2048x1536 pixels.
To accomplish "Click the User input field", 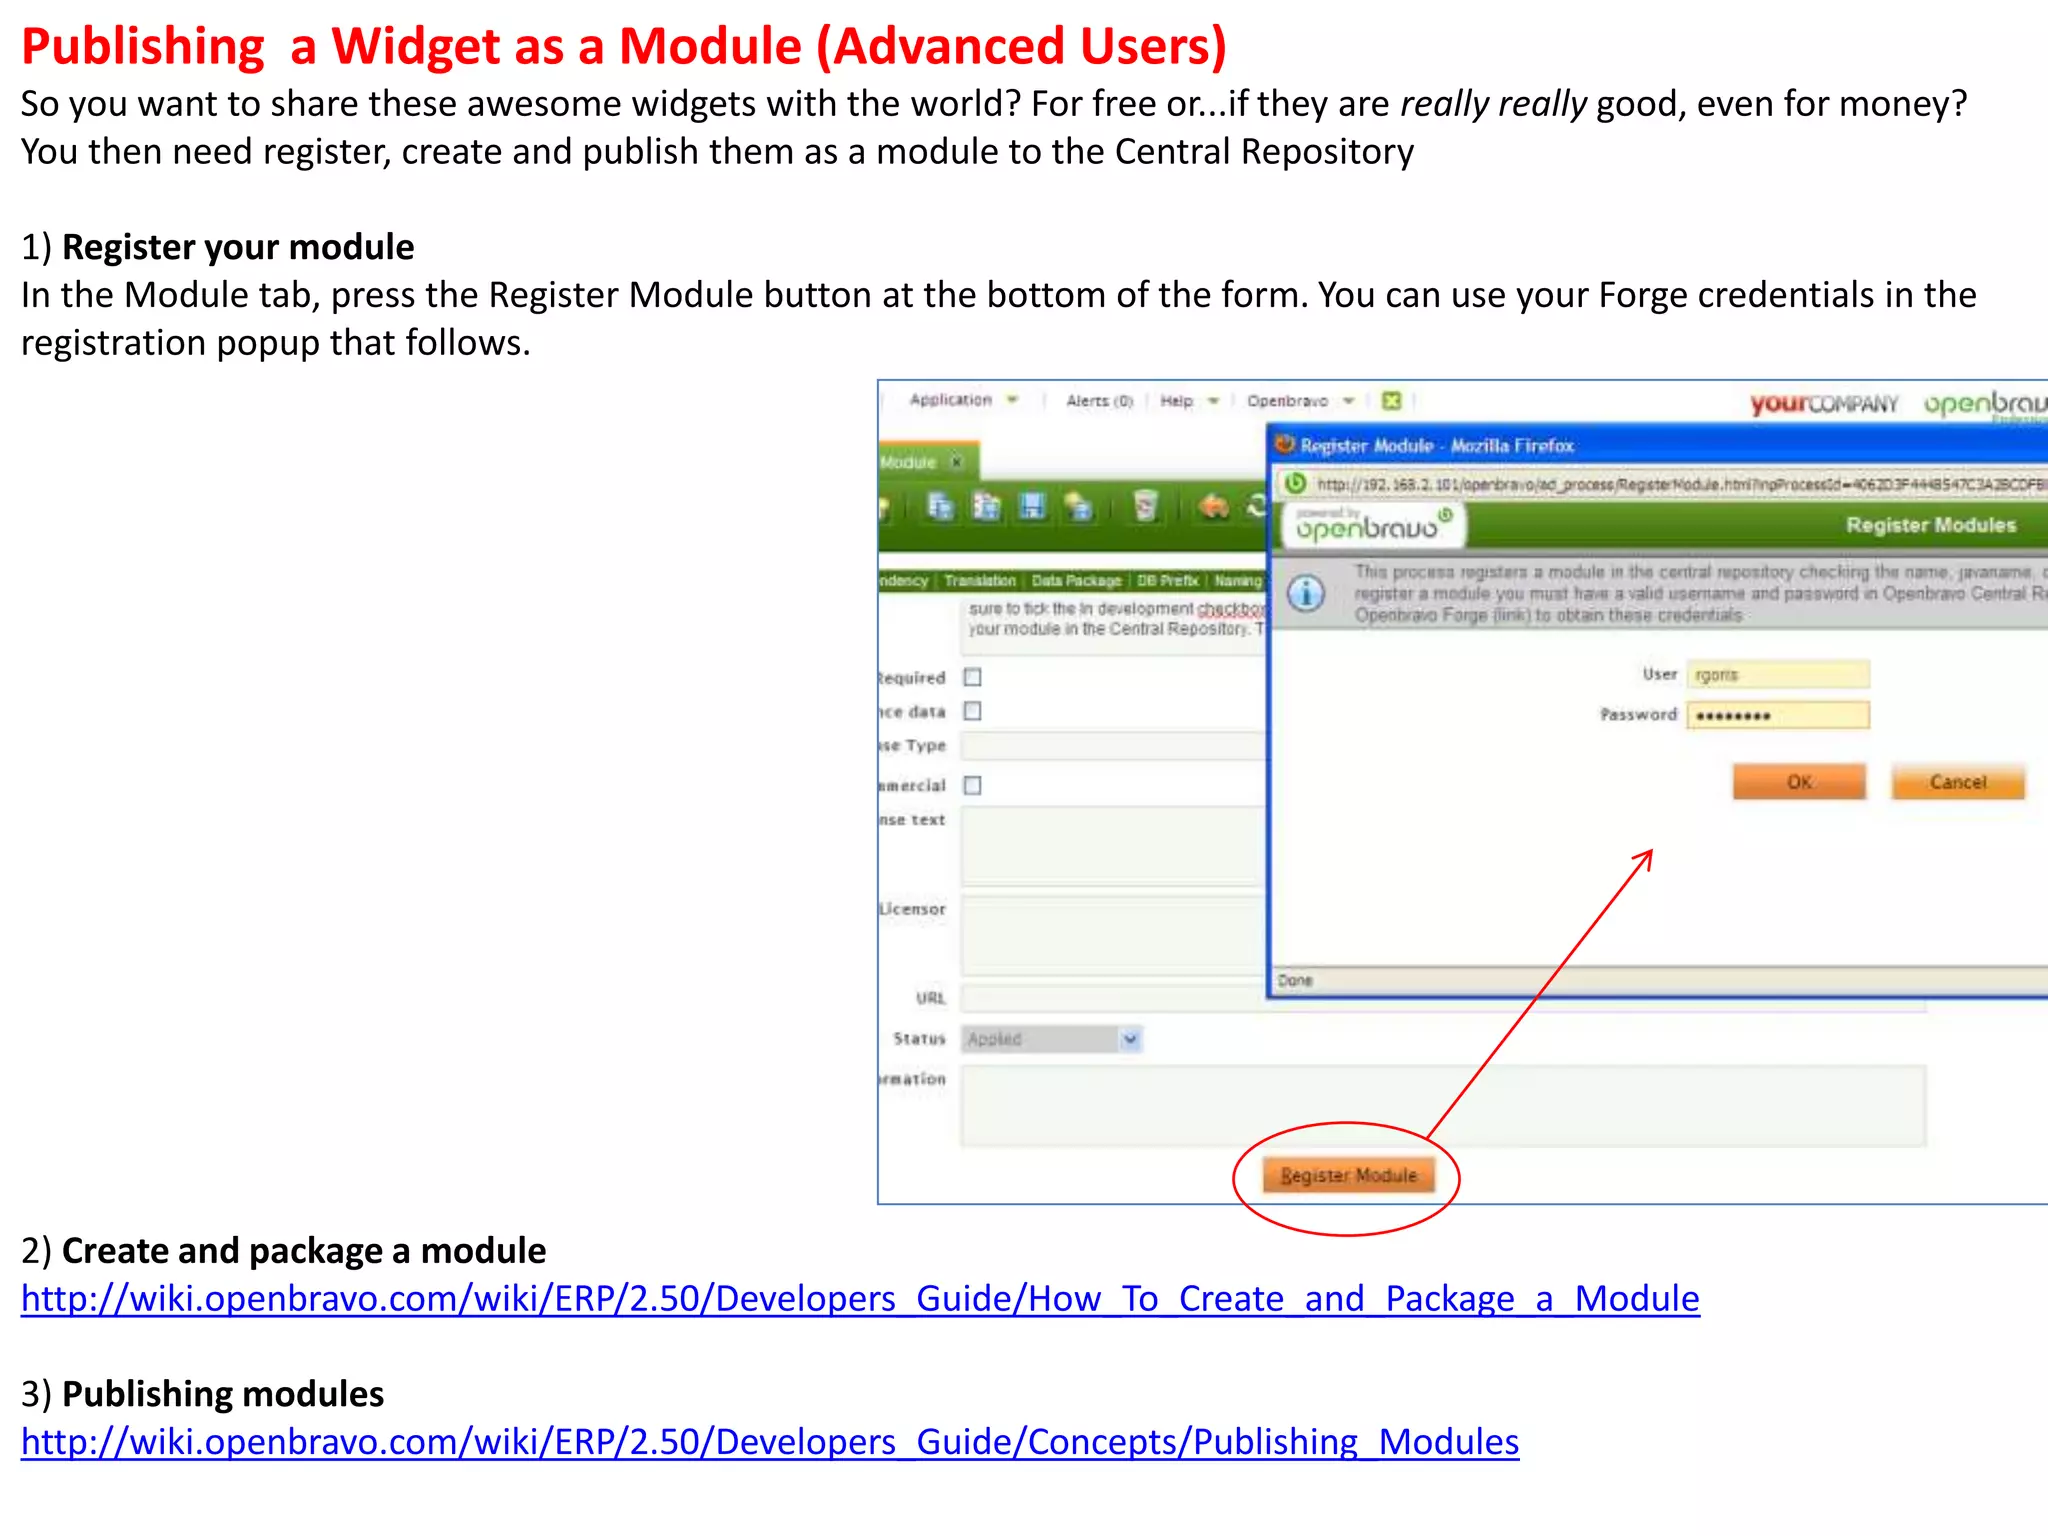I will point(1778,675).
